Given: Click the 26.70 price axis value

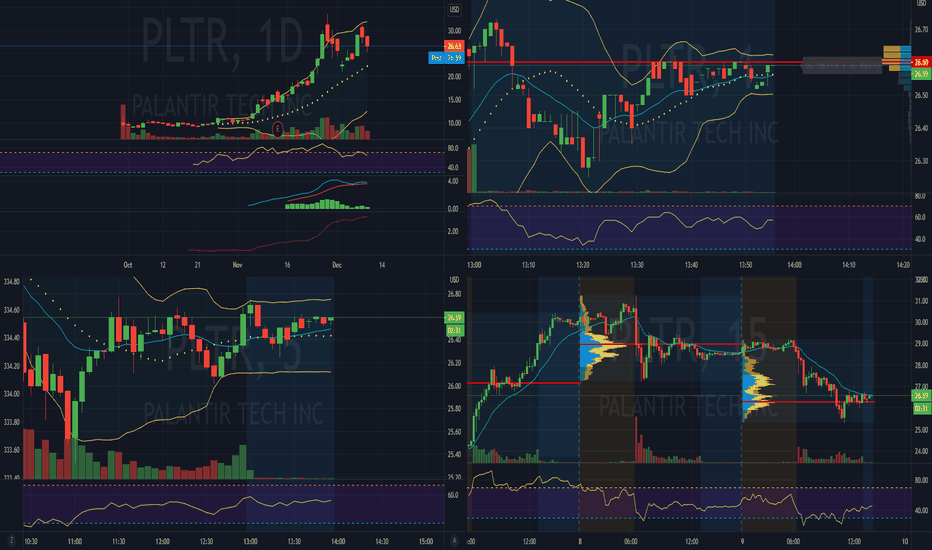Looking at the screenshot, I should point(921,29).
